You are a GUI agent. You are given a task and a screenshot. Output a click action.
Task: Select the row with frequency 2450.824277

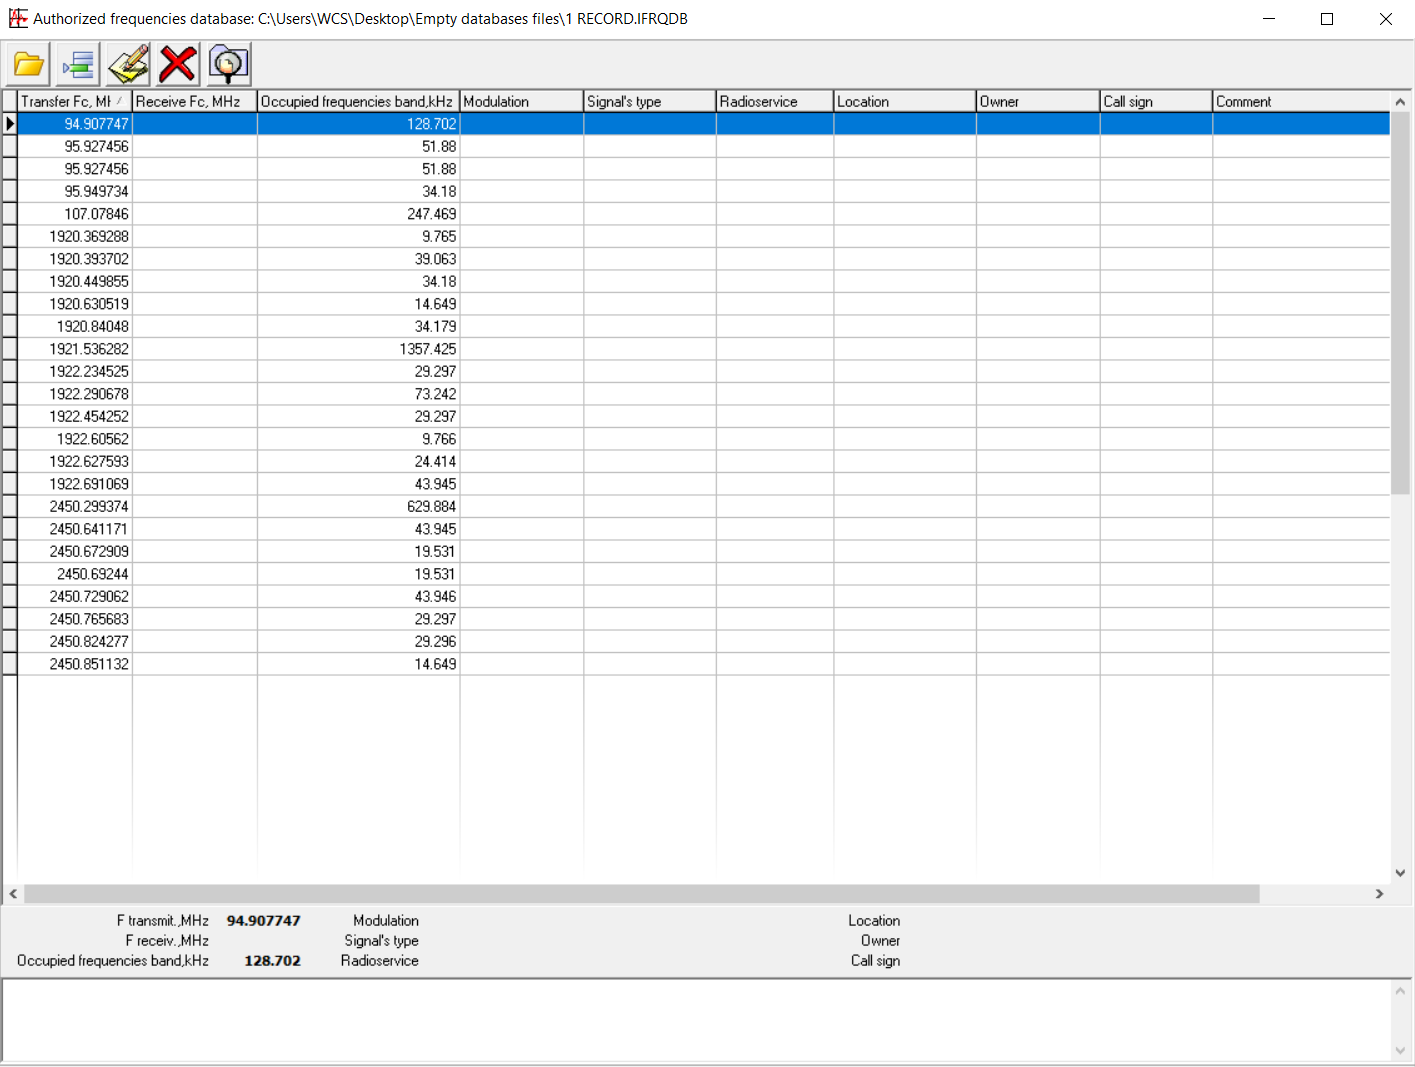click(703, 641)
